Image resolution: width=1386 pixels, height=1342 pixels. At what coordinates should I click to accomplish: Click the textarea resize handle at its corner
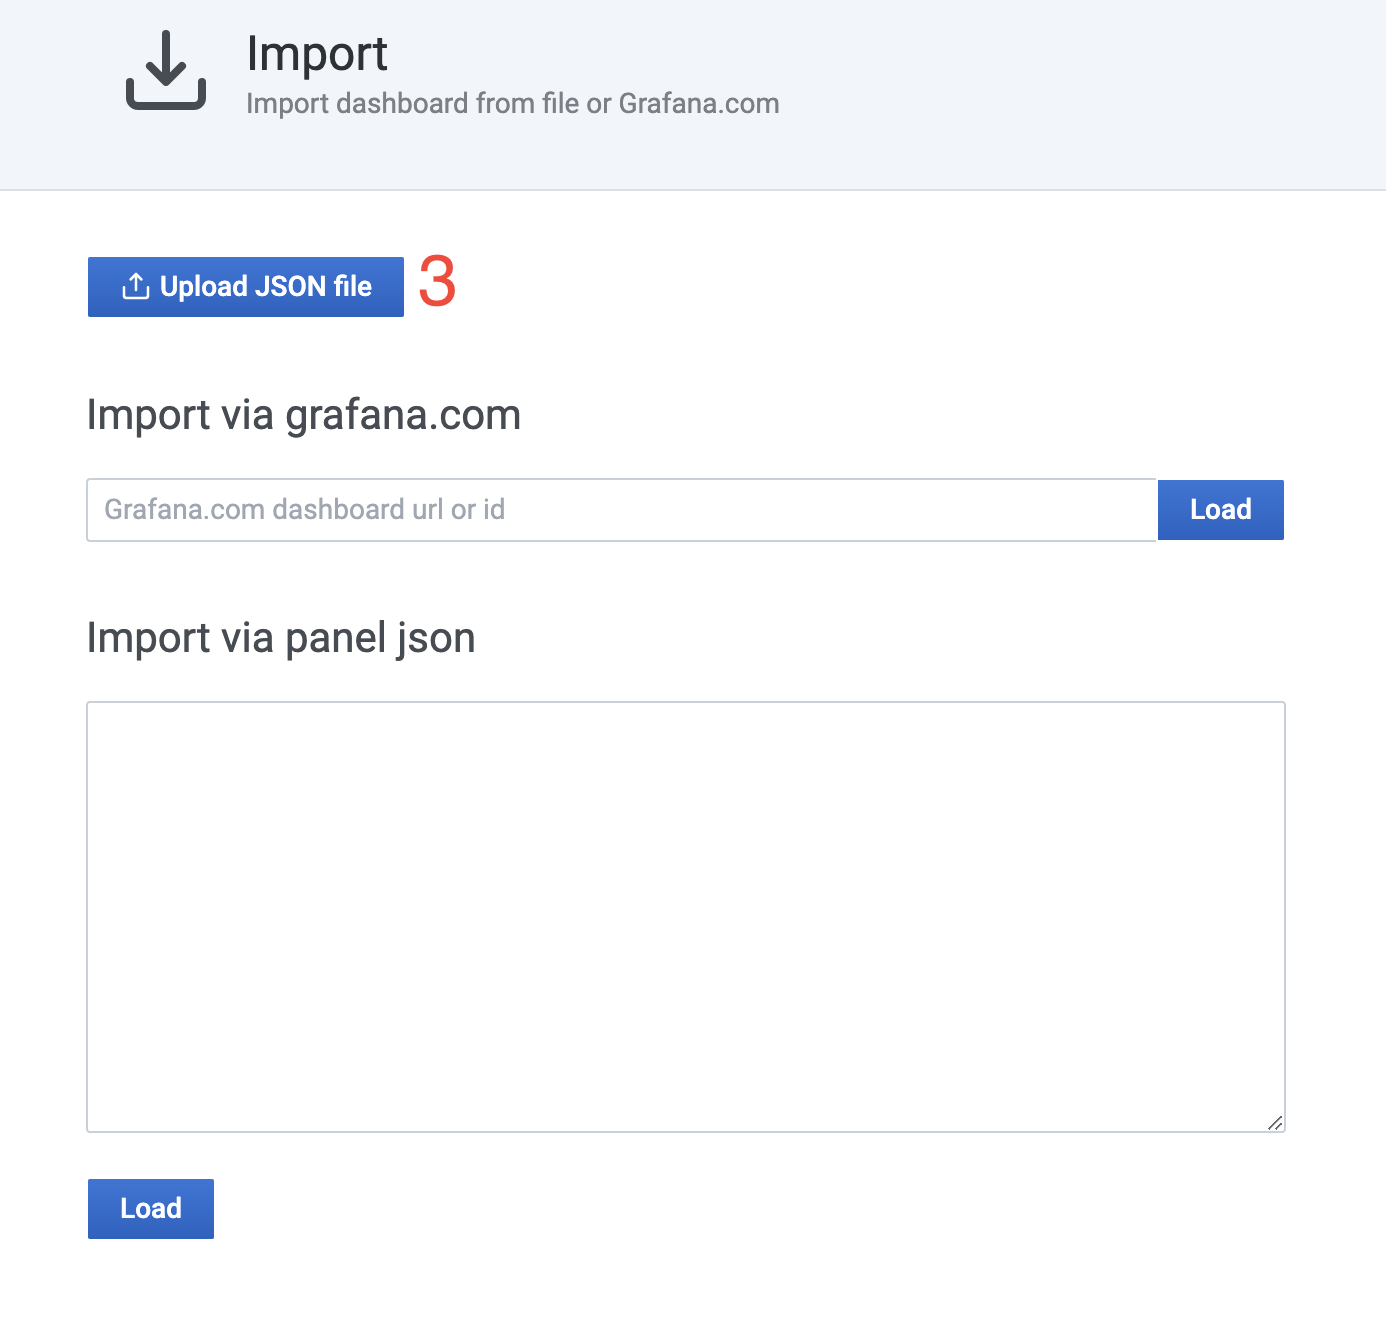(x=1276, y=1124)
